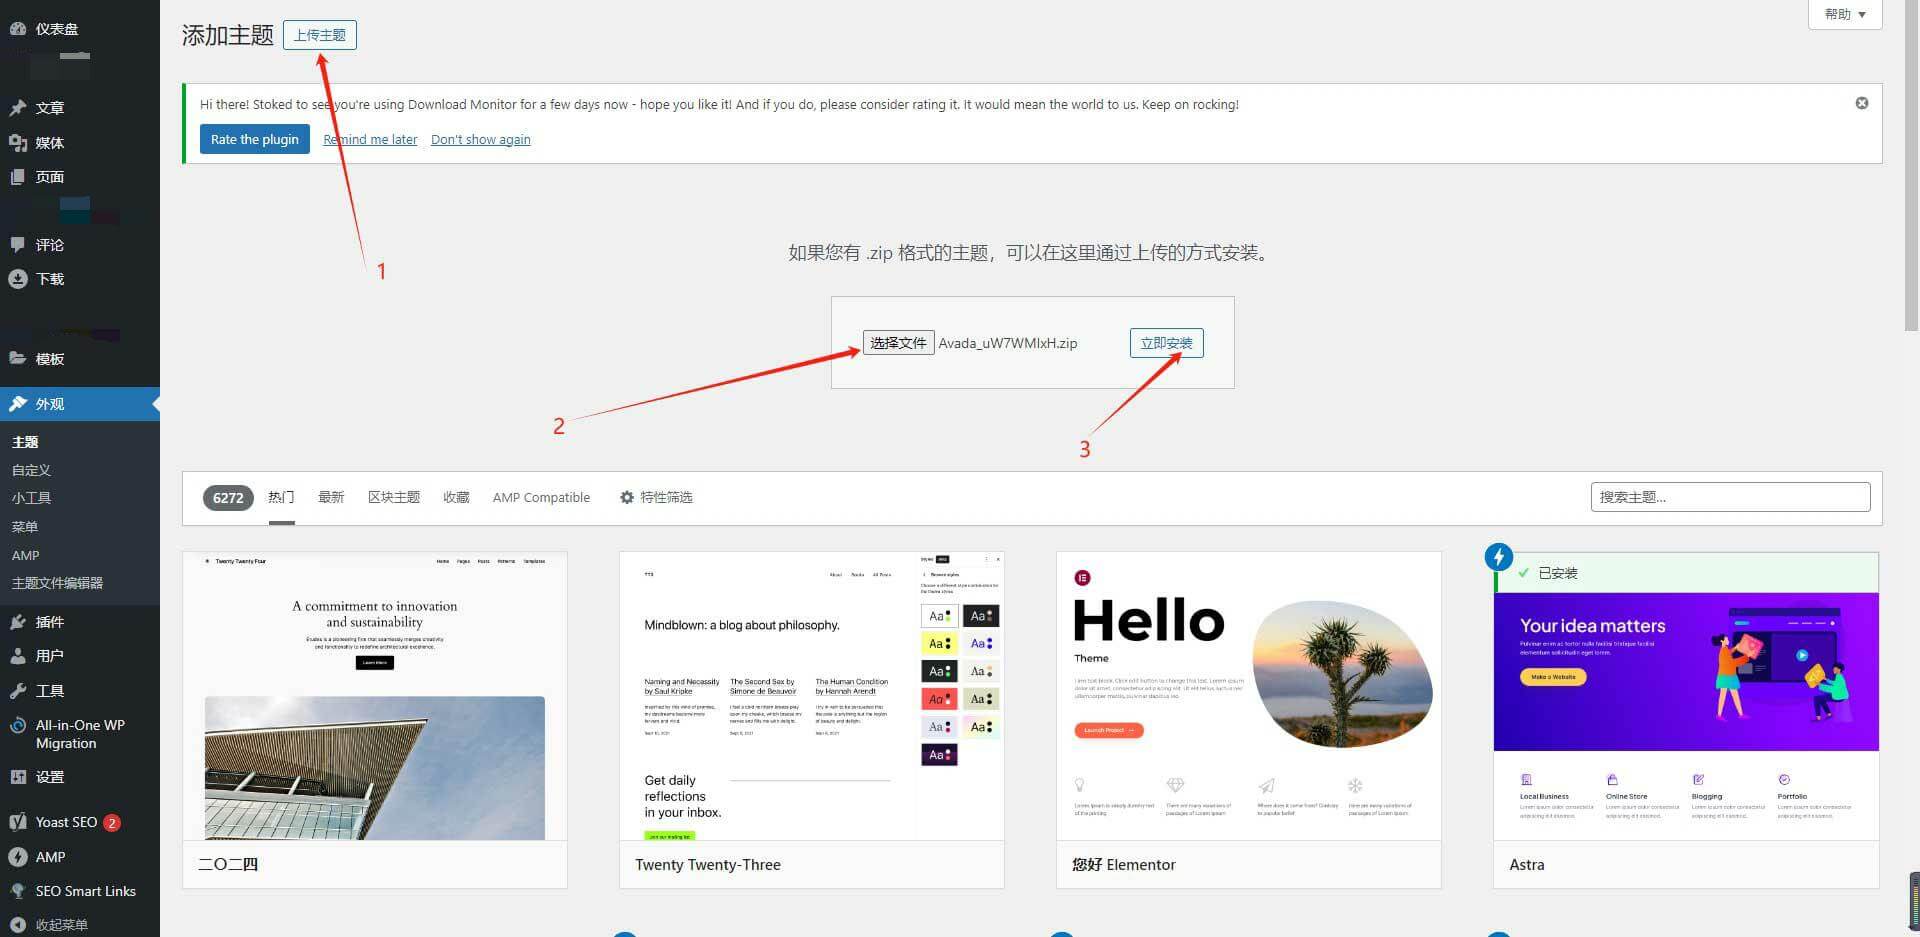
Task: Open Customize (自定义) submenu item
Action: click(31, 470)
